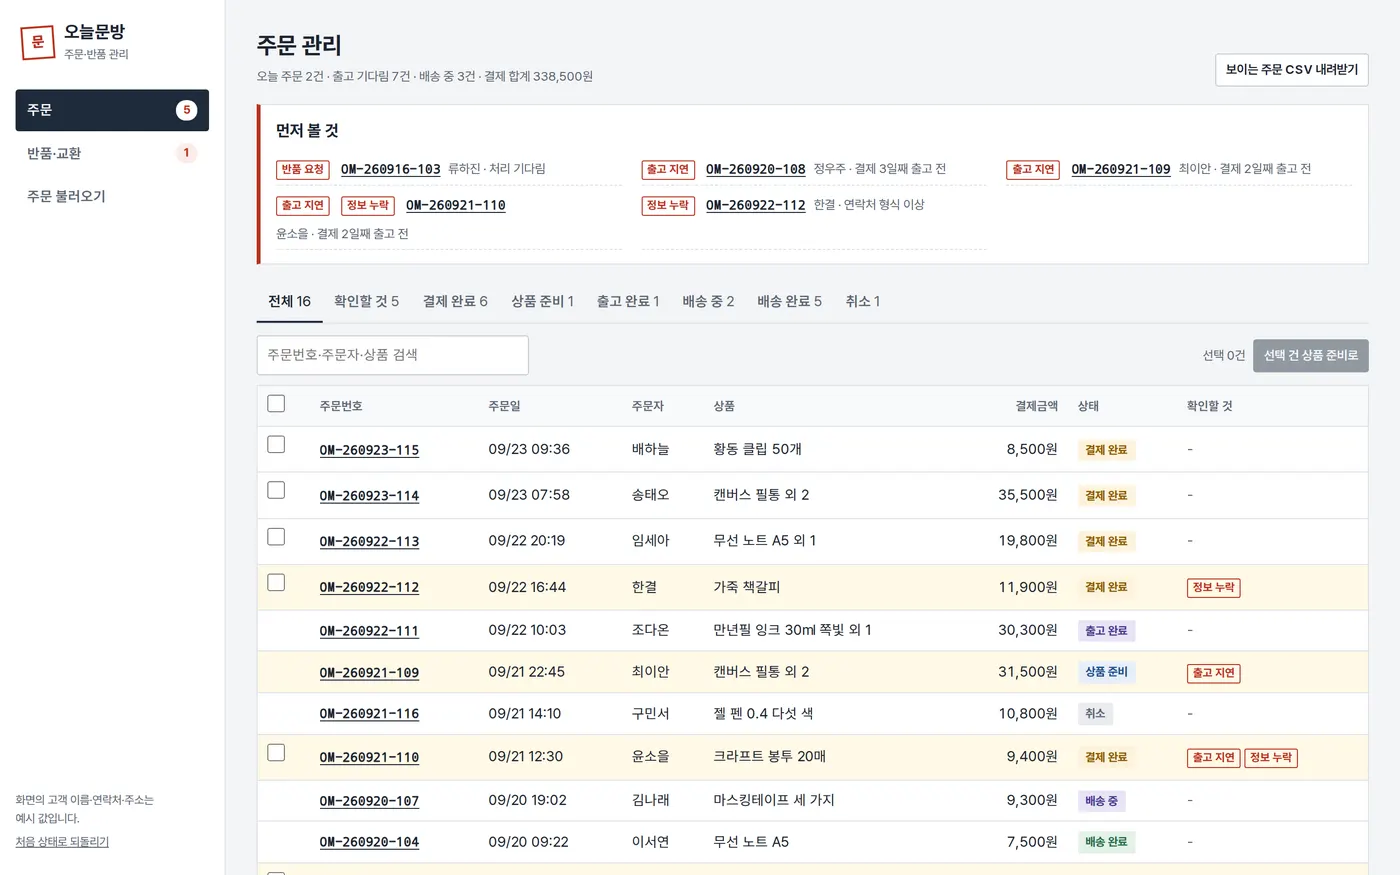Click 취소 status of 구민서 order
The width and height of the screenshot is (1400, 875).
pos(1095,714)
